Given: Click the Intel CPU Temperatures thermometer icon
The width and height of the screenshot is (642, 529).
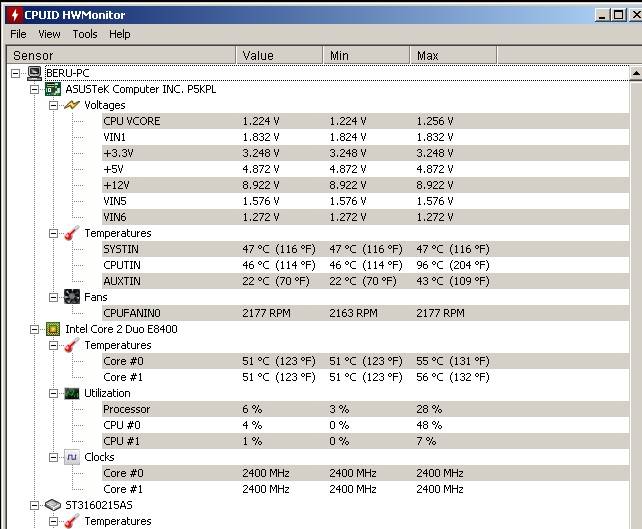Looking at the screenshot, I should pyautogui.click(x=72, y=345).
